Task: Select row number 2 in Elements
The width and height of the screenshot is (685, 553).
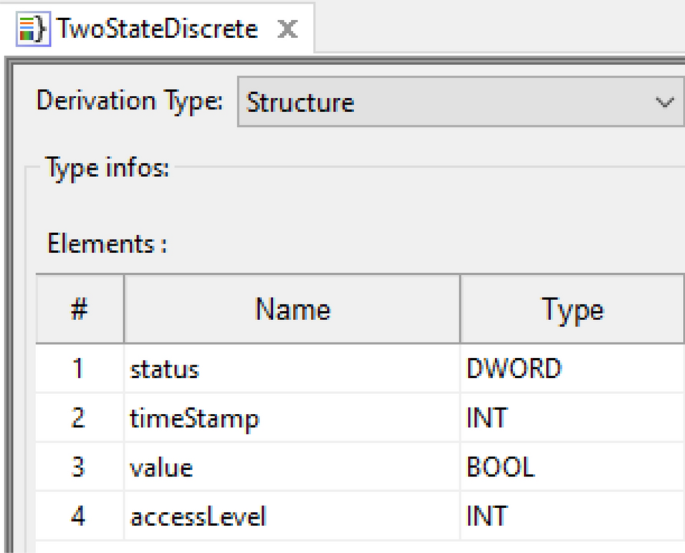Action: pyautogui.click(x=80, y=419)
